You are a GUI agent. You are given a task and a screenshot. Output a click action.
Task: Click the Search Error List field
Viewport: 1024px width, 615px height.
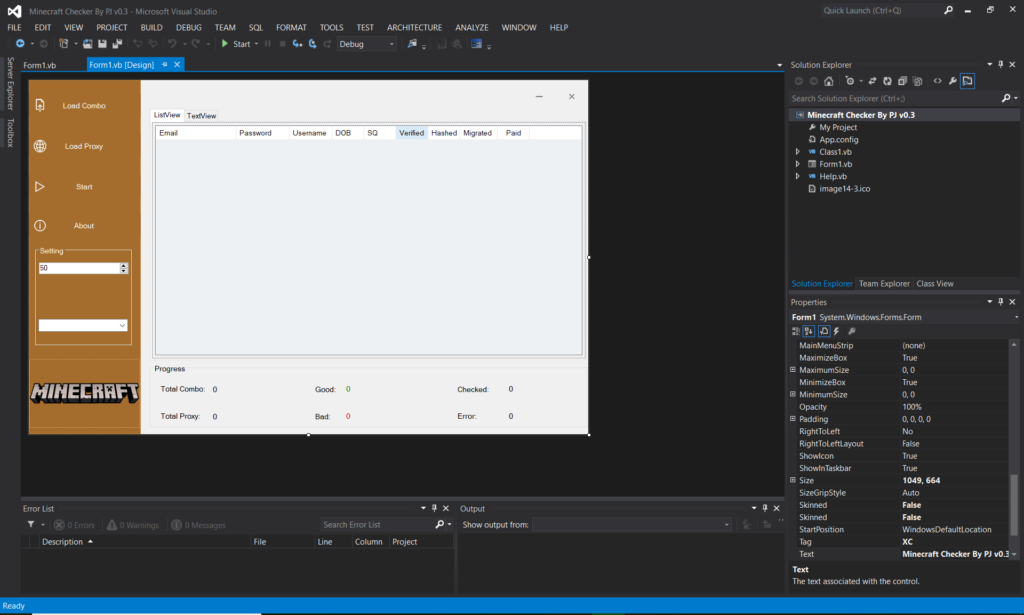point(377,525)
